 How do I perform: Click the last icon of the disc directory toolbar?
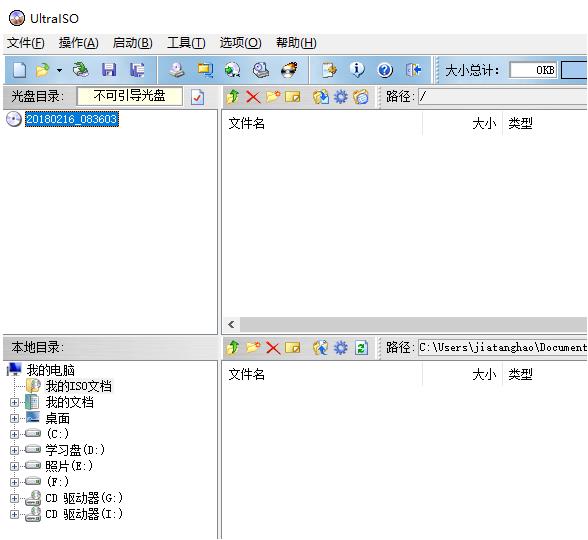click(360, 97)
